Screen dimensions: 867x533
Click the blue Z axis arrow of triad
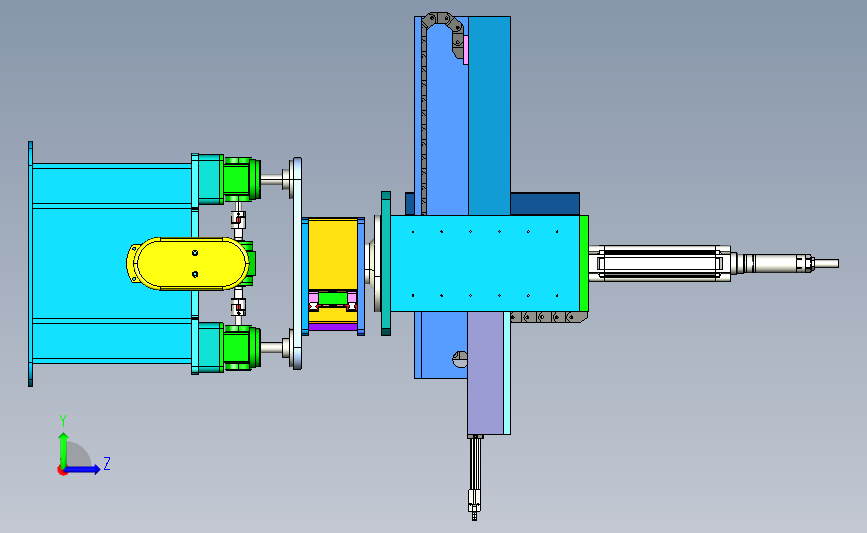pyautogui.click(x=82, y=469)
